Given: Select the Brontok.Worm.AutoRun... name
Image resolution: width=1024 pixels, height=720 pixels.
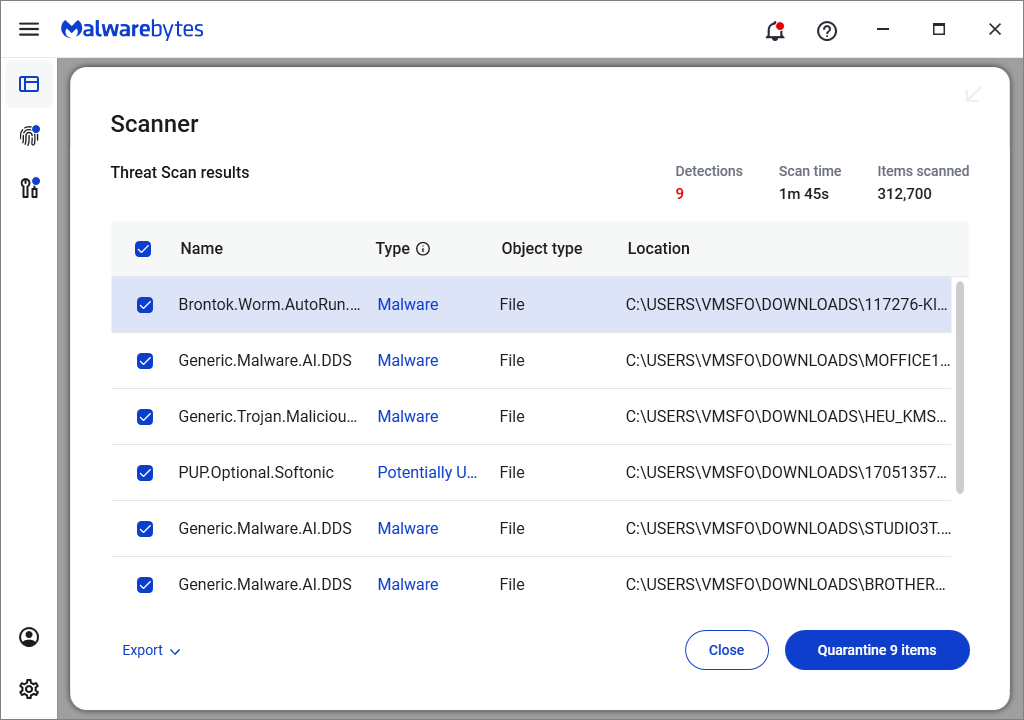Looking at the screenshot, I should (x=269, y=304).
